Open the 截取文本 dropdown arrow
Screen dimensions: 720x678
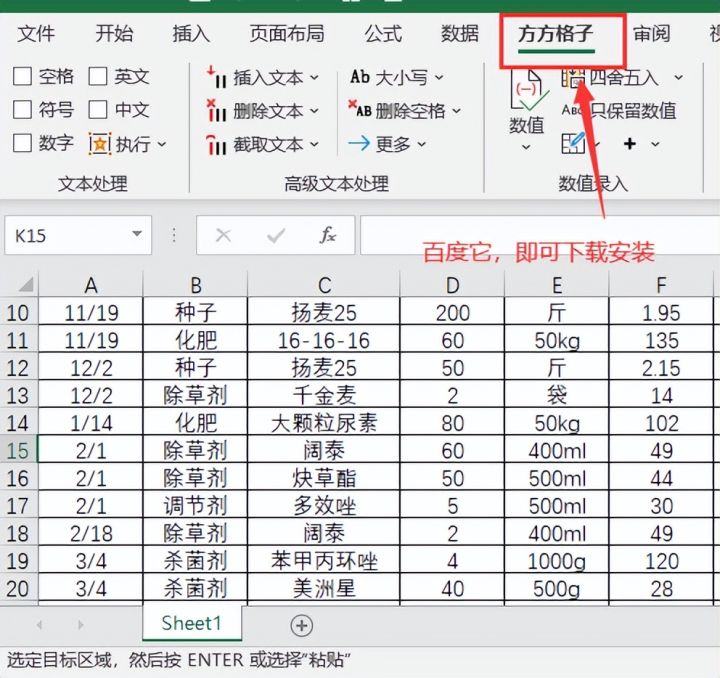pyautogui.click(x=314, y=145)
